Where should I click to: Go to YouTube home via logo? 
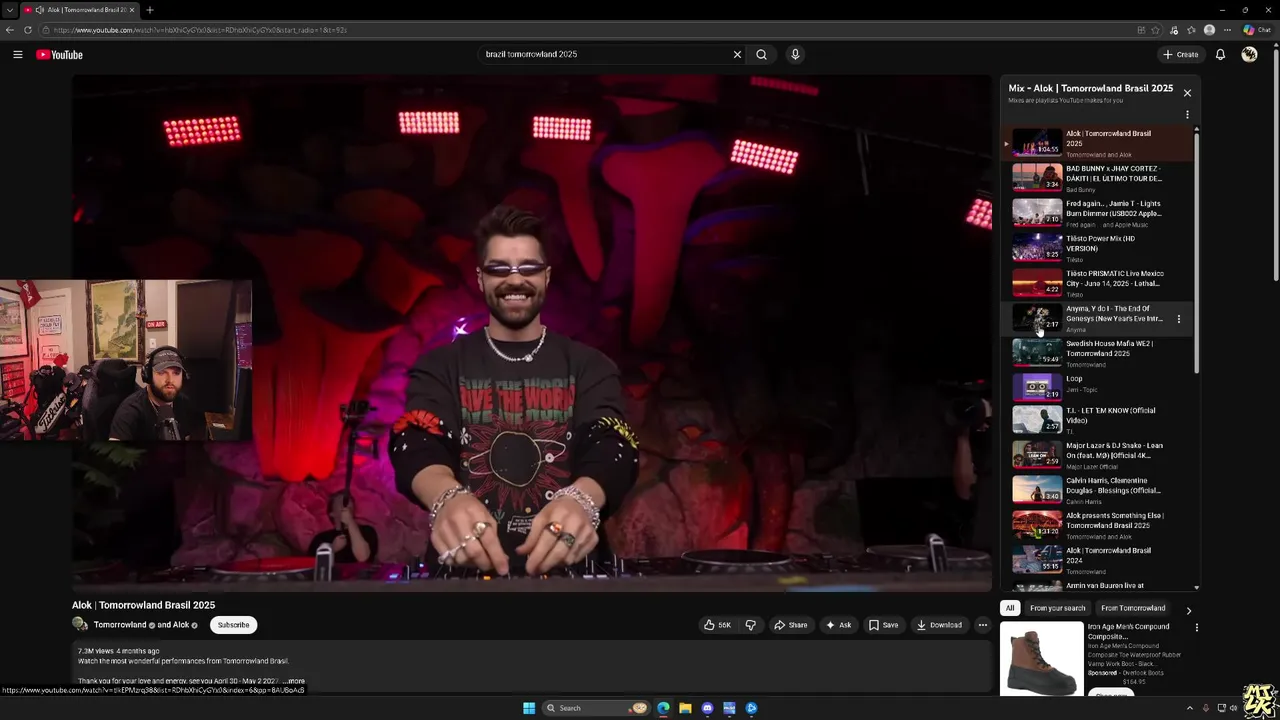59,54
